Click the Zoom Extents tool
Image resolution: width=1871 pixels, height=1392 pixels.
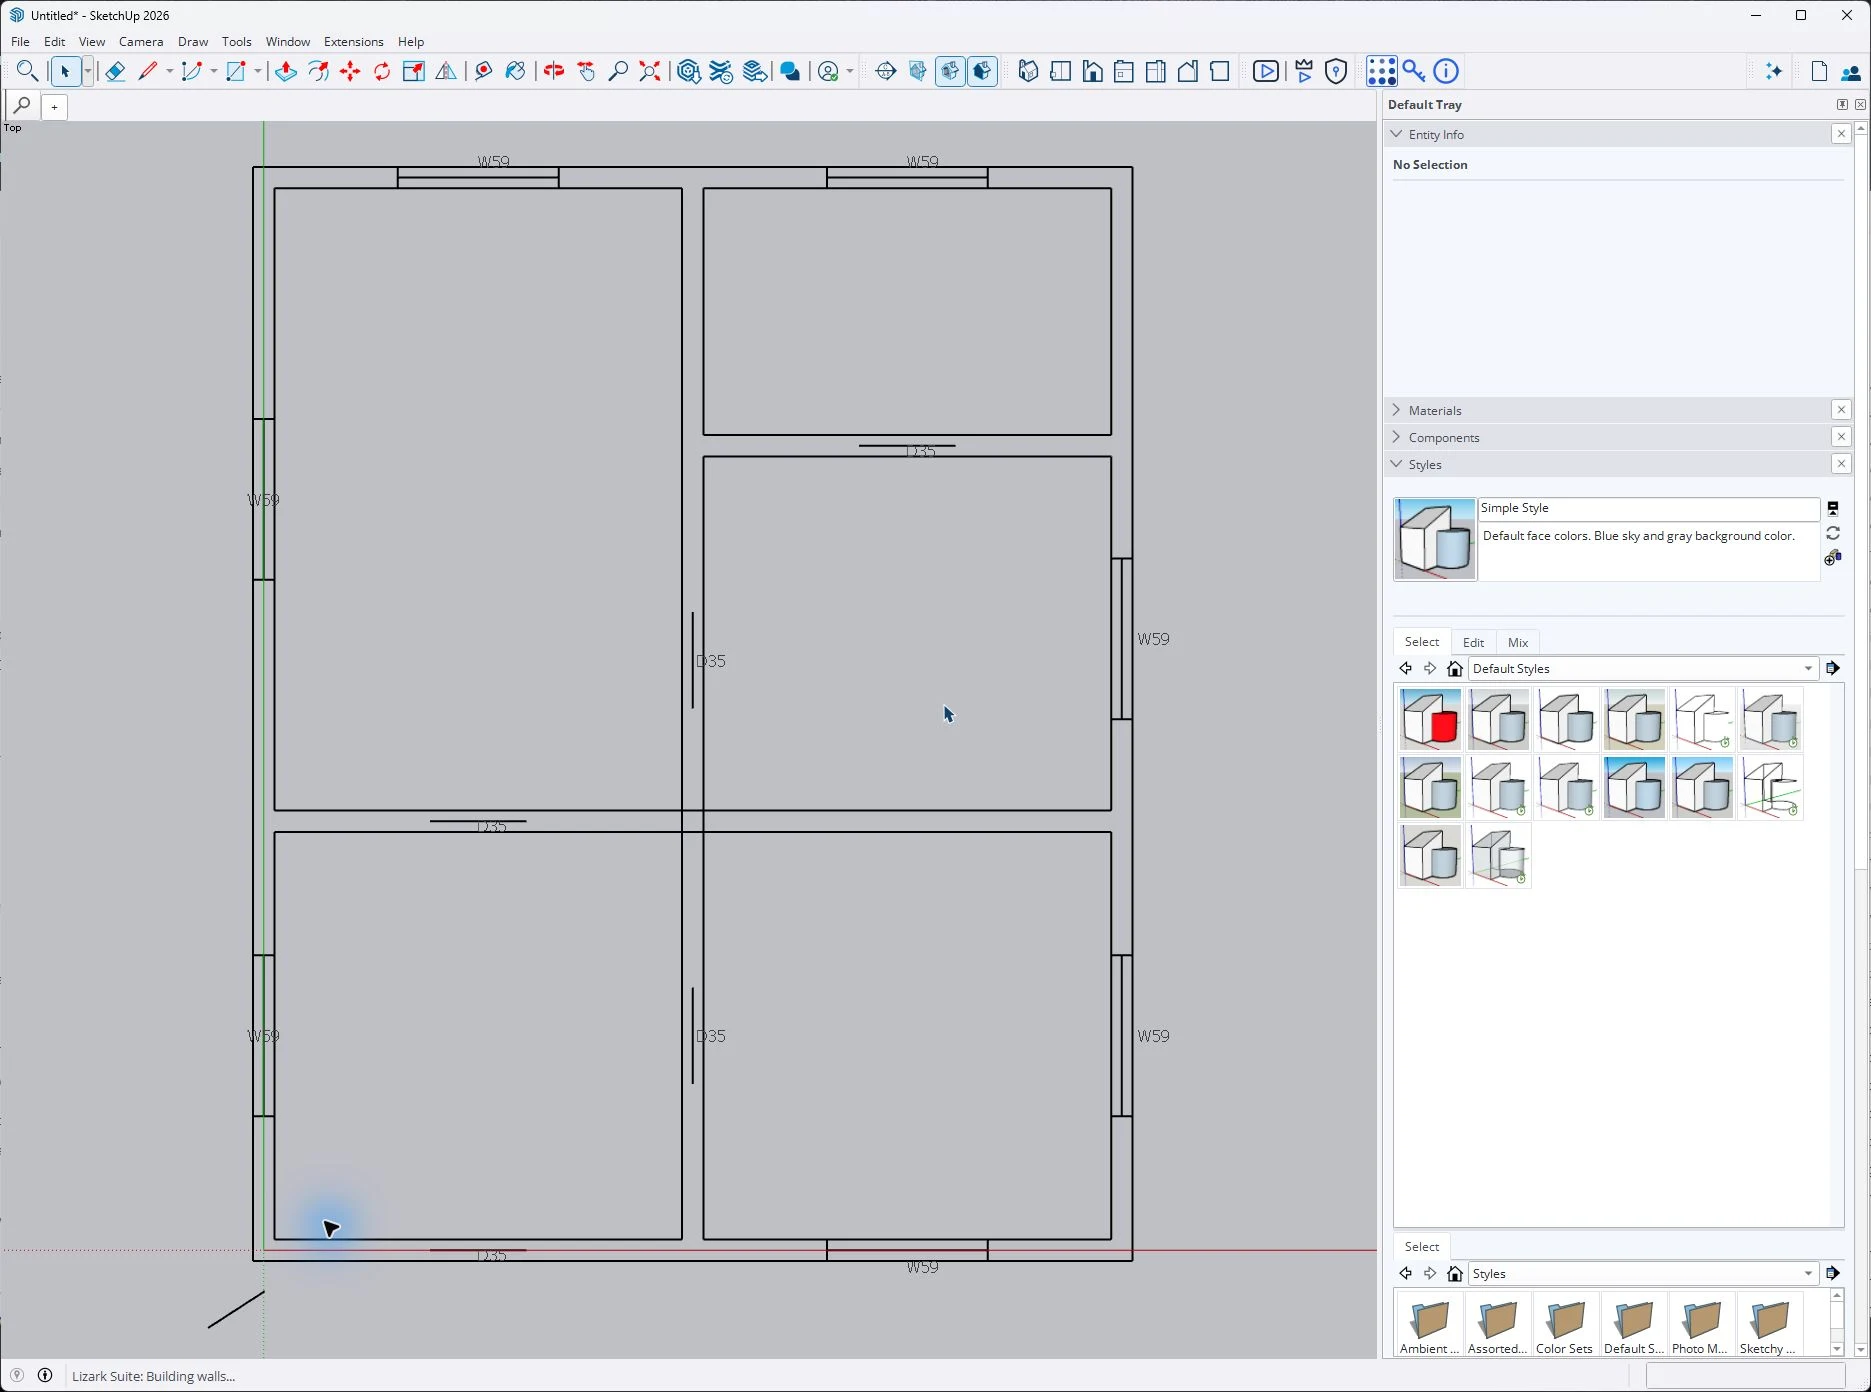coord(650,71)
